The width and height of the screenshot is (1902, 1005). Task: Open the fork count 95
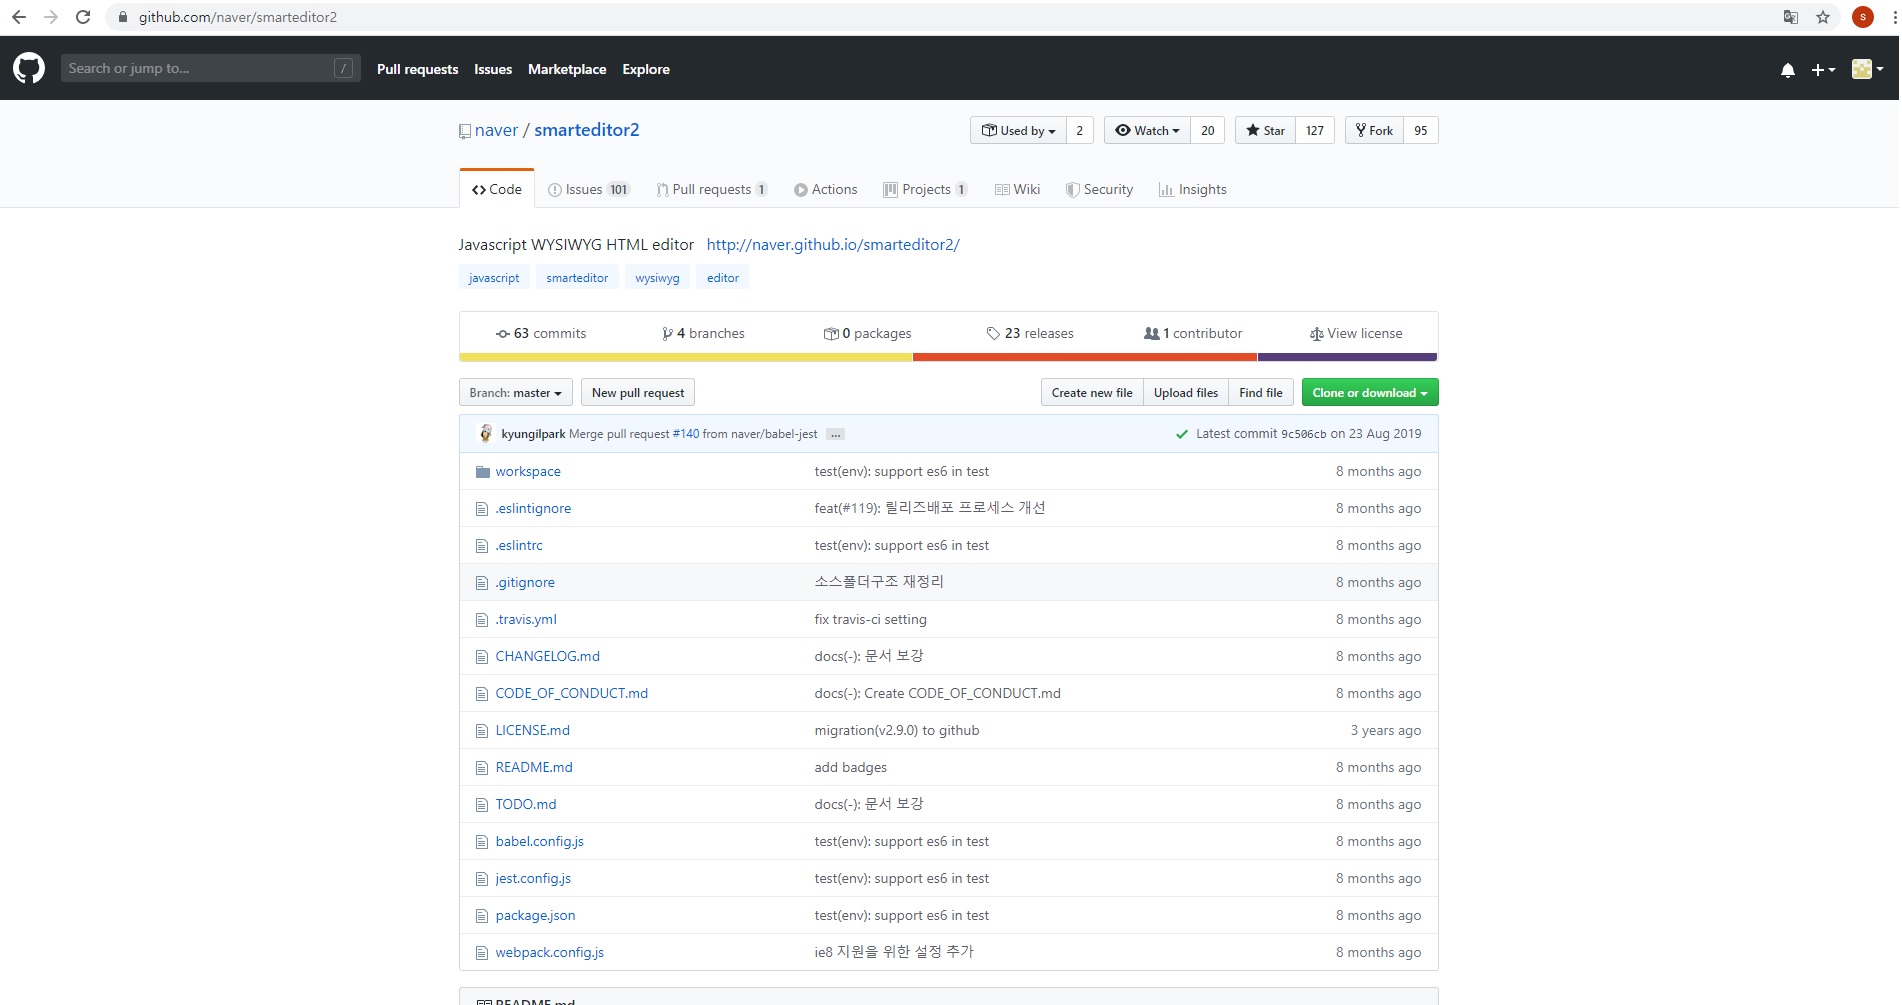(x=1421, y=131)
